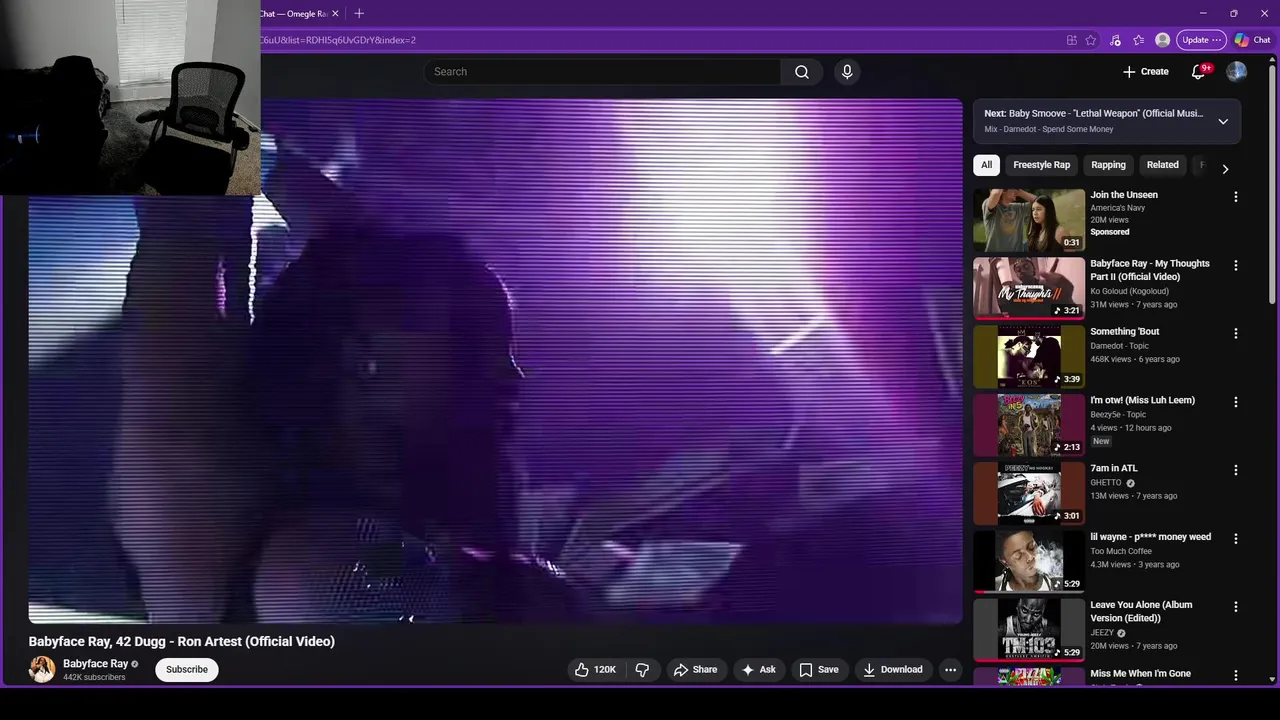This screenshot has width=1280, height=720.
Task: Expand the Next up mix playlist panel
Action: (x=1223, y=121)
